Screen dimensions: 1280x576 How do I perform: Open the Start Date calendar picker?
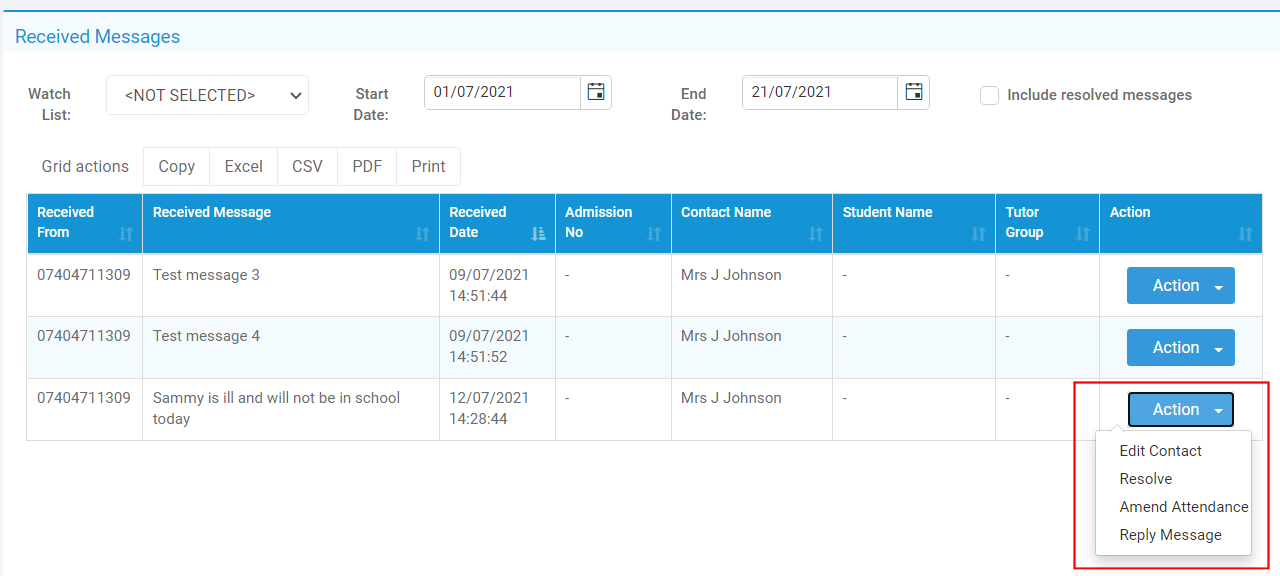click(x=596, y=92)
